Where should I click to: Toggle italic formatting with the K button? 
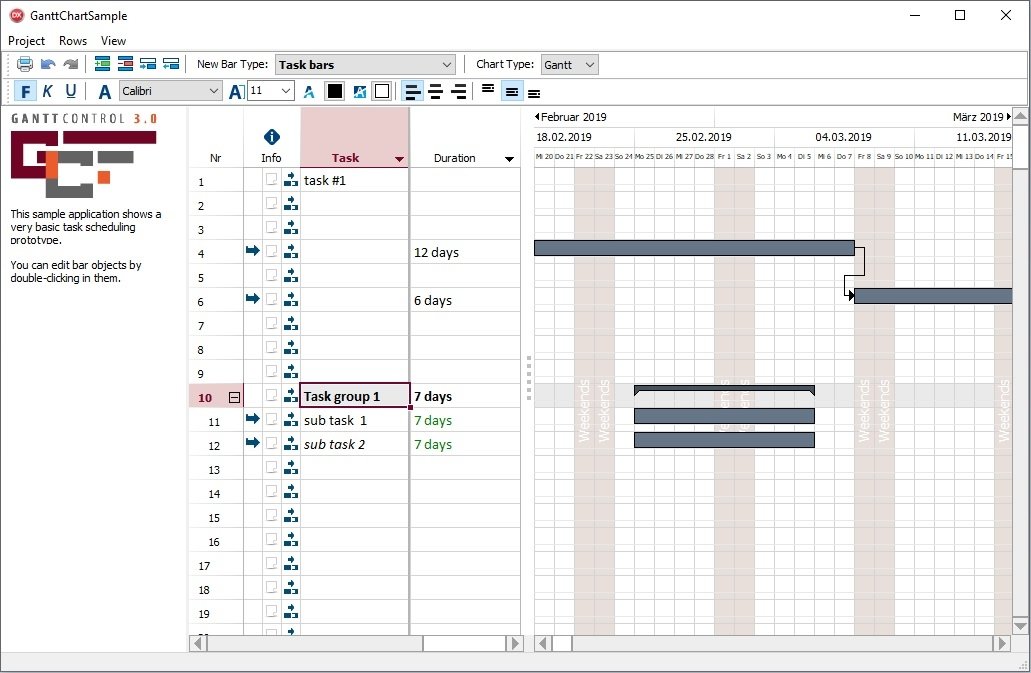click(x=47, y=91)
